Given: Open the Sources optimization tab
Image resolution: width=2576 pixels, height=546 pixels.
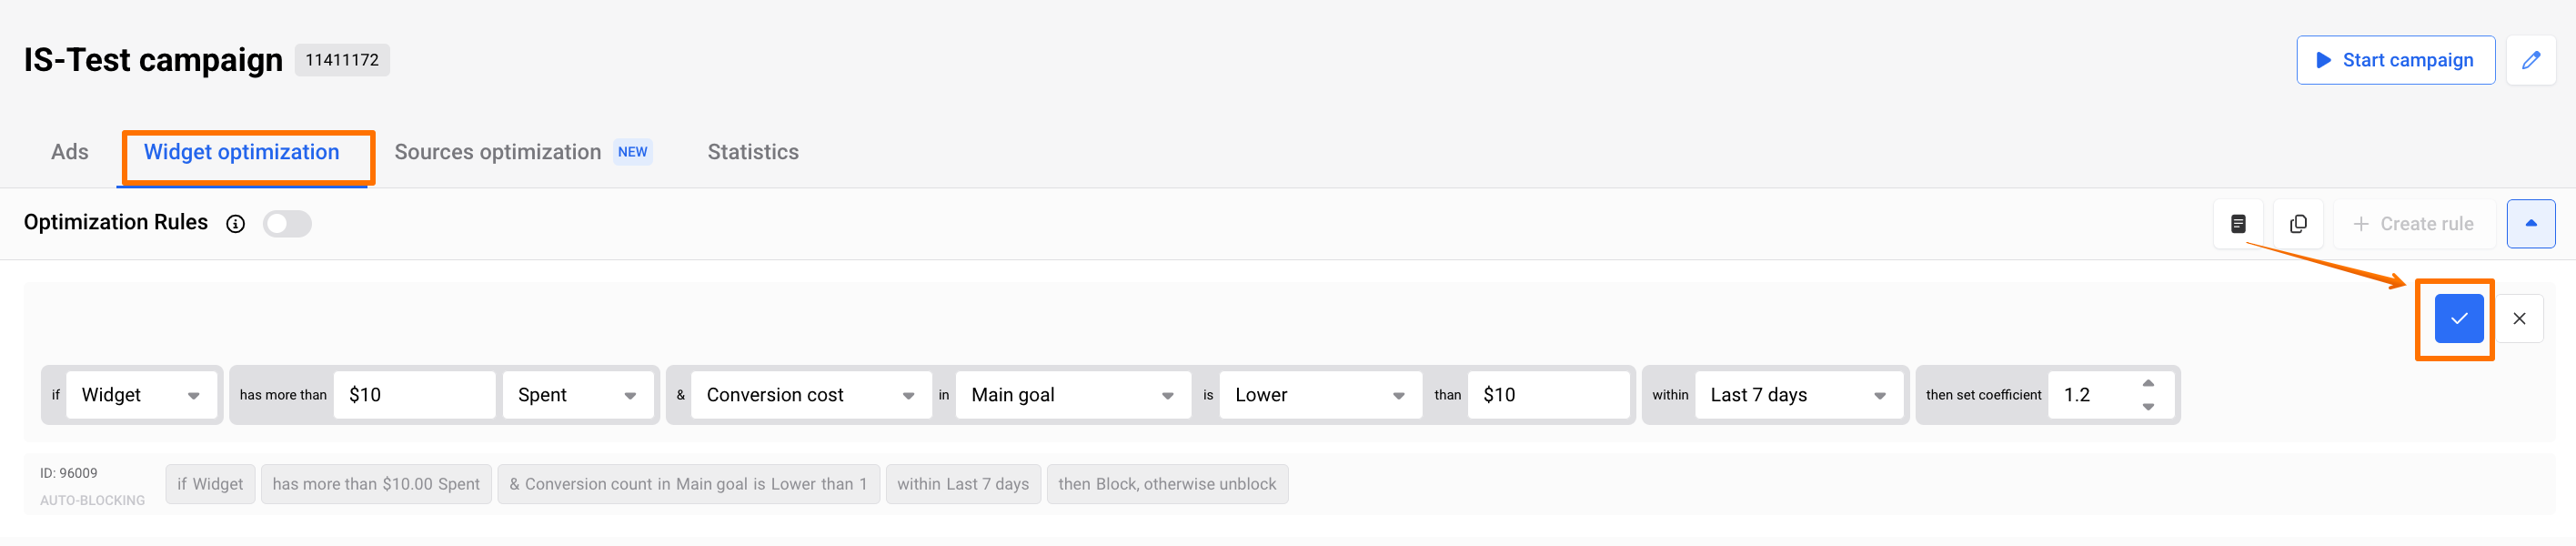Looking at the screenshot, I should point(498,152).
